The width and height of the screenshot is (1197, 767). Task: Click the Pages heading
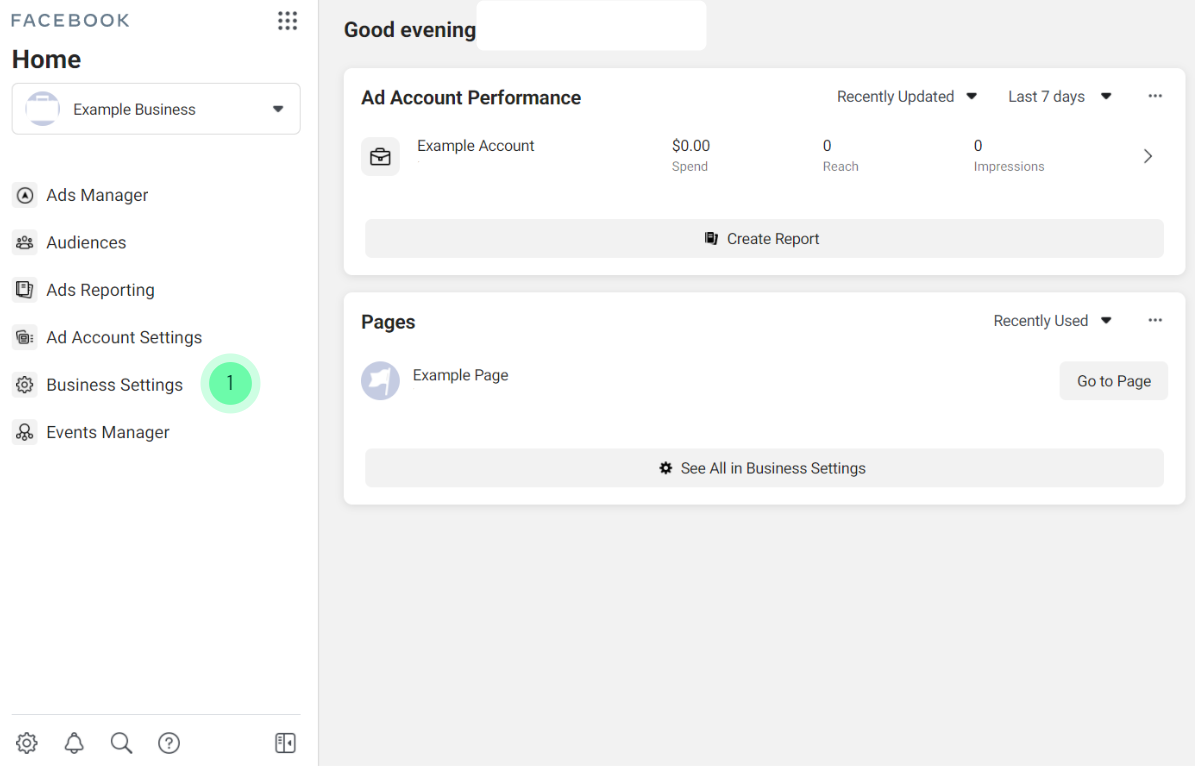(388, 322)
